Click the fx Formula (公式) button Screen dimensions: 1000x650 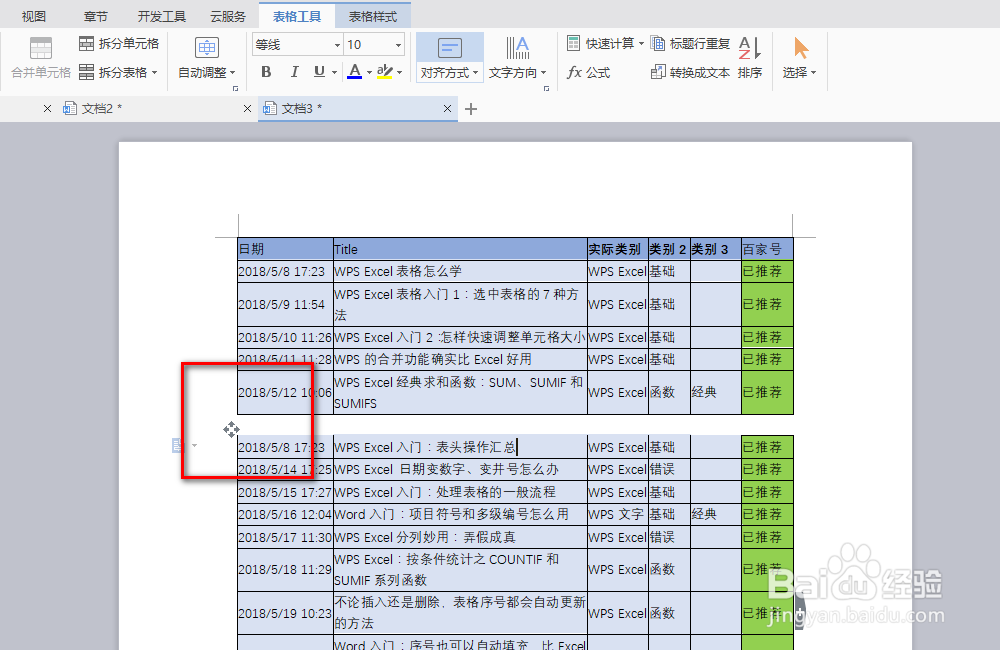(x=589, y=73)
